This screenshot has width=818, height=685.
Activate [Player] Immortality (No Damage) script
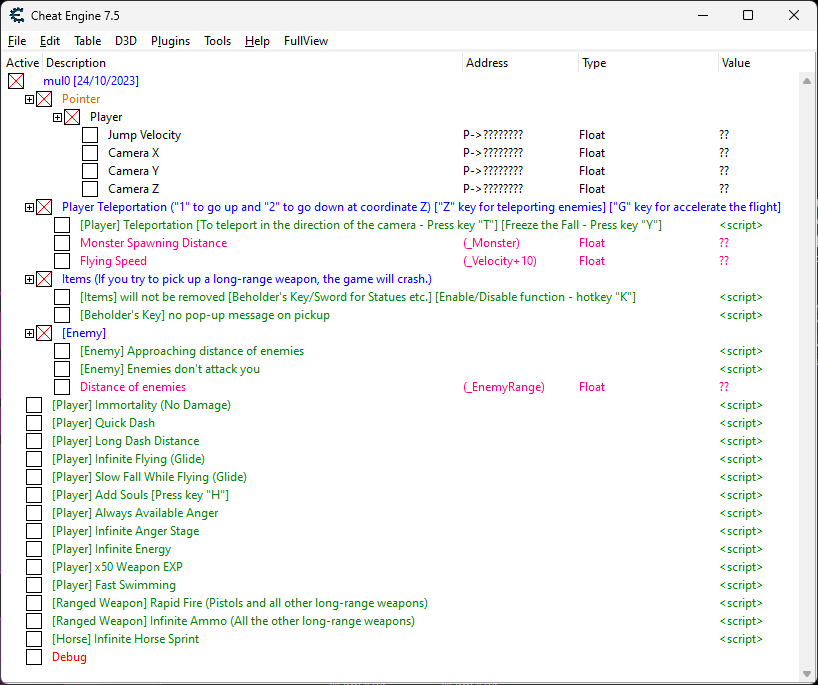34,405
